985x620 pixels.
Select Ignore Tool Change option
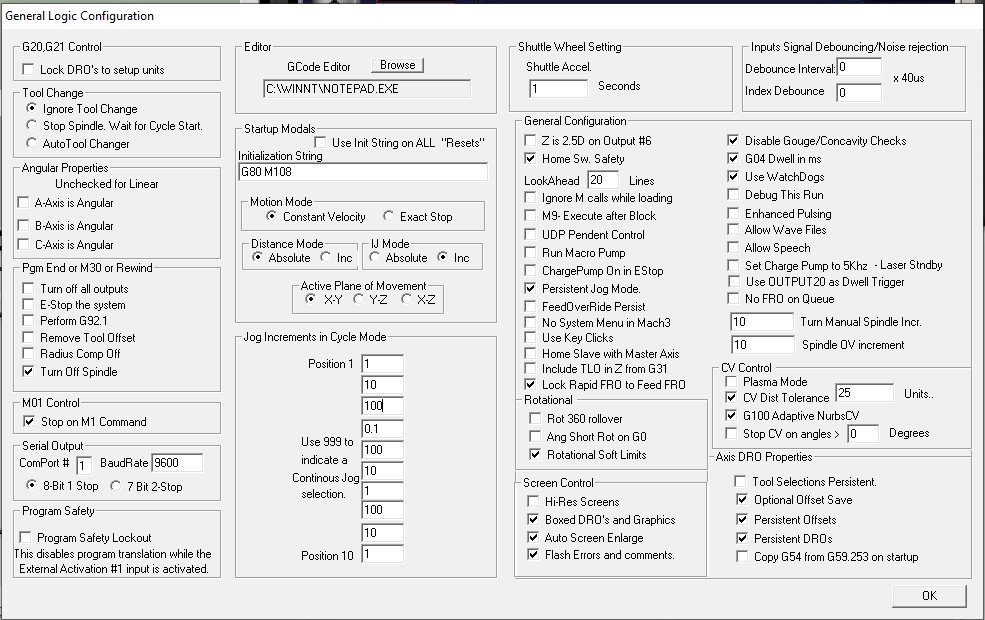31,109
